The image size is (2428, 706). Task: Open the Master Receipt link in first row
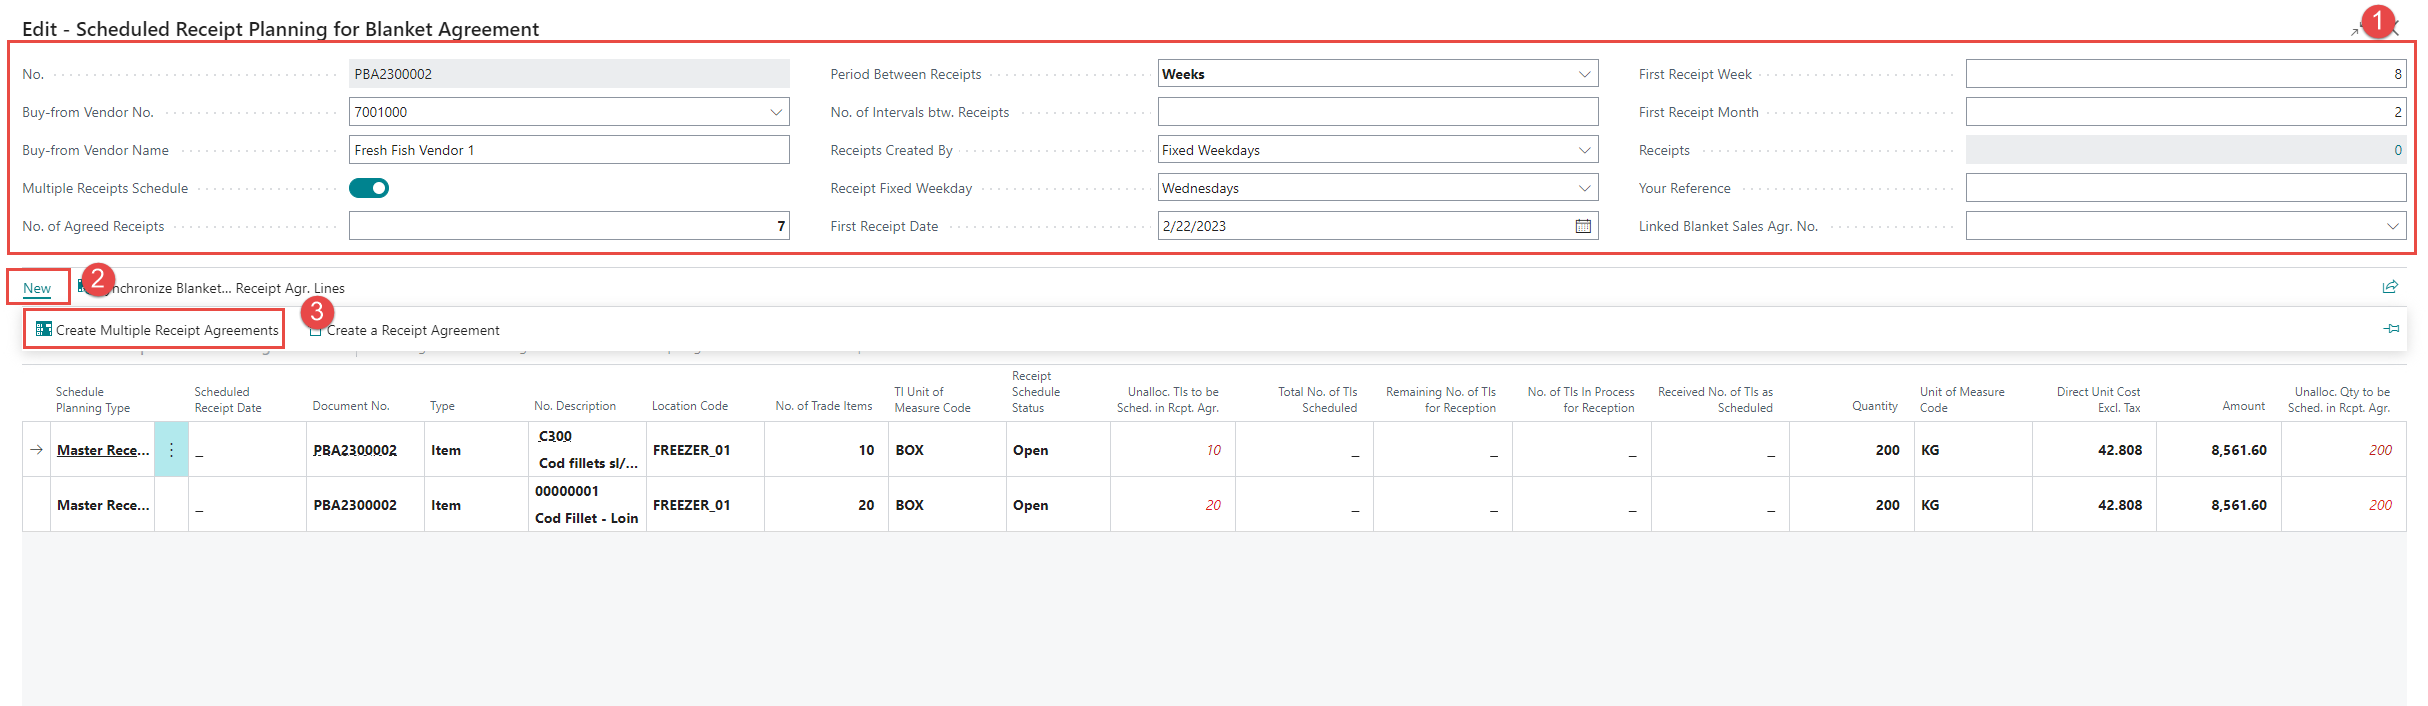tap(103, 450)
